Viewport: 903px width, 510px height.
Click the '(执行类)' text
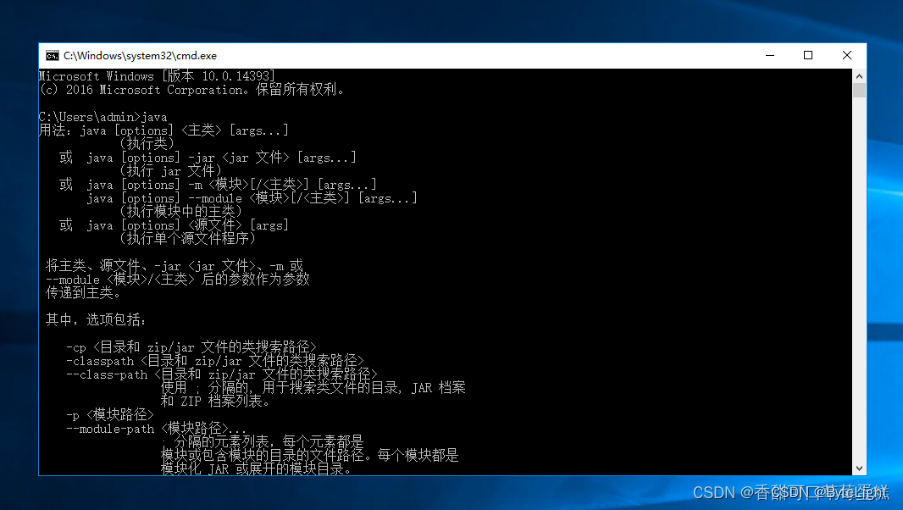click(147, 144)
